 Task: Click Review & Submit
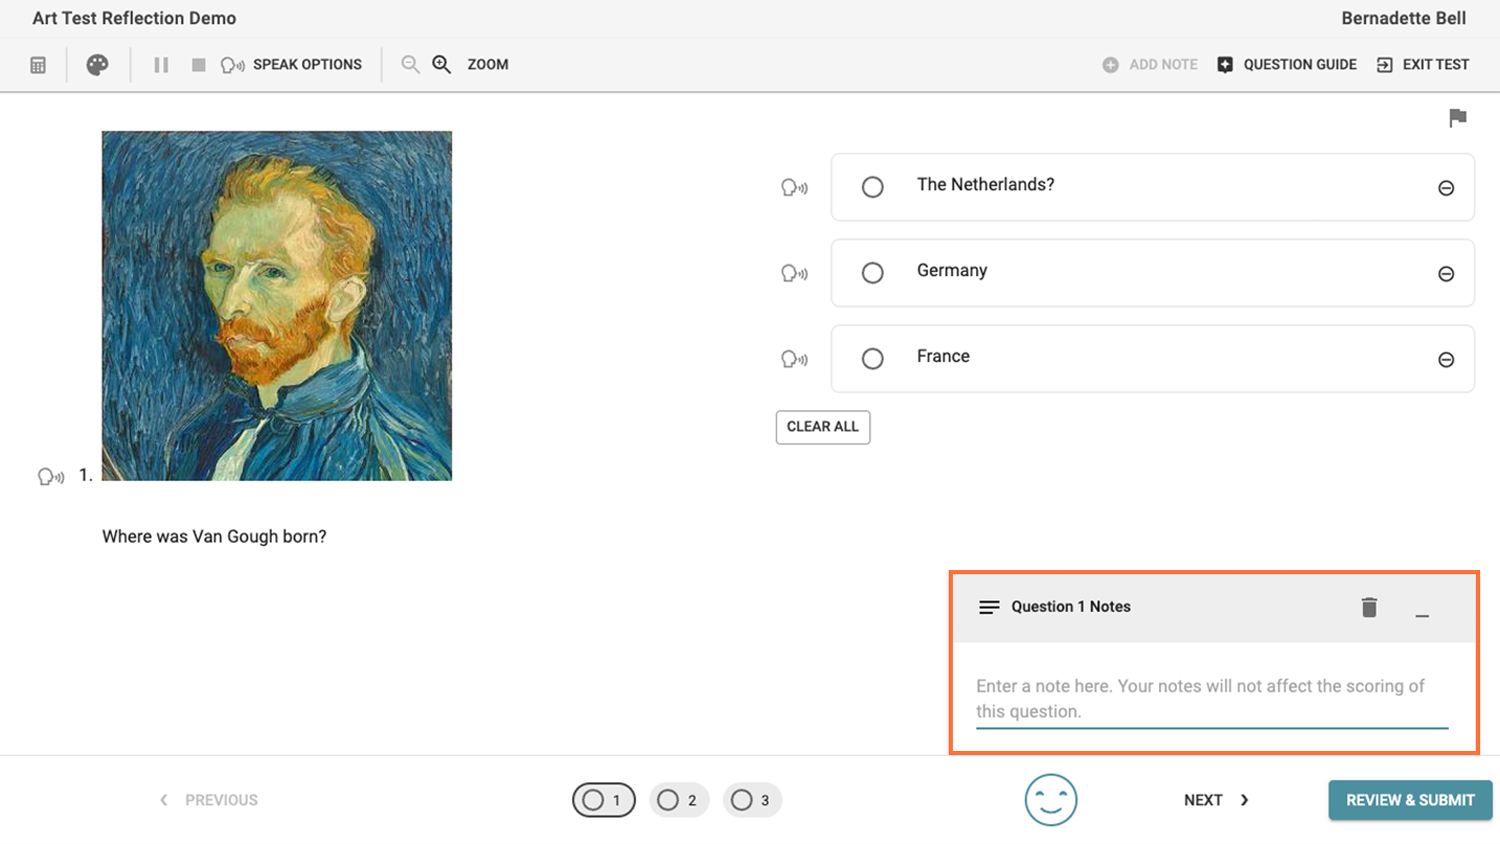(1410, 800)
